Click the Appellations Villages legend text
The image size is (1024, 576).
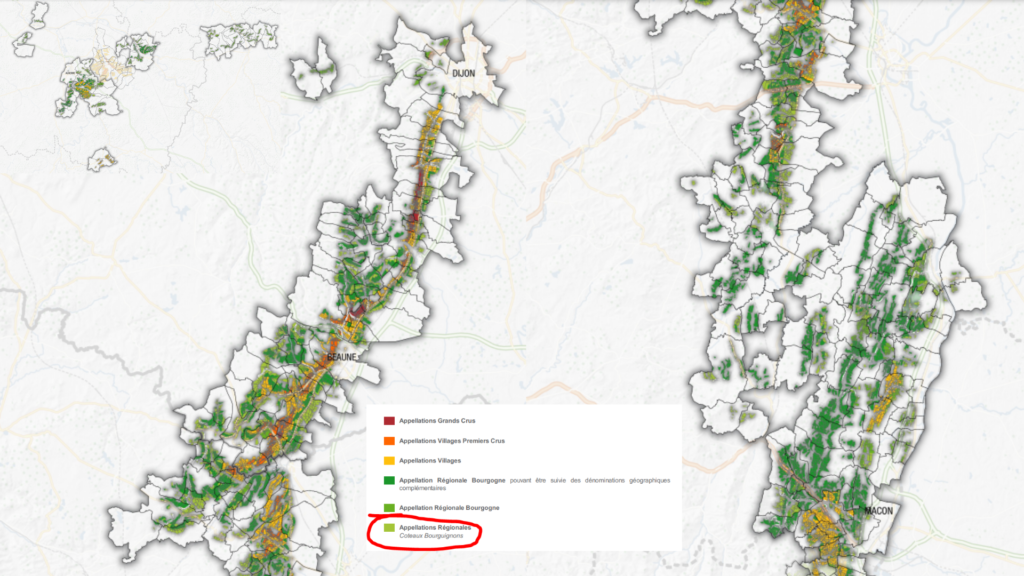[x=430, y=460]
